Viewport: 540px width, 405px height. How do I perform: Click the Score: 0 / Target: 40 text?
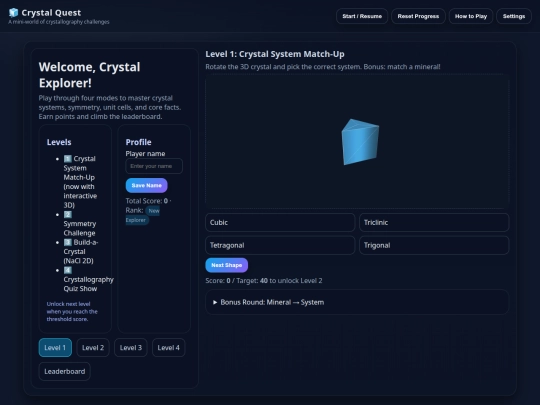pyautogui.click(x=264, y=281)
